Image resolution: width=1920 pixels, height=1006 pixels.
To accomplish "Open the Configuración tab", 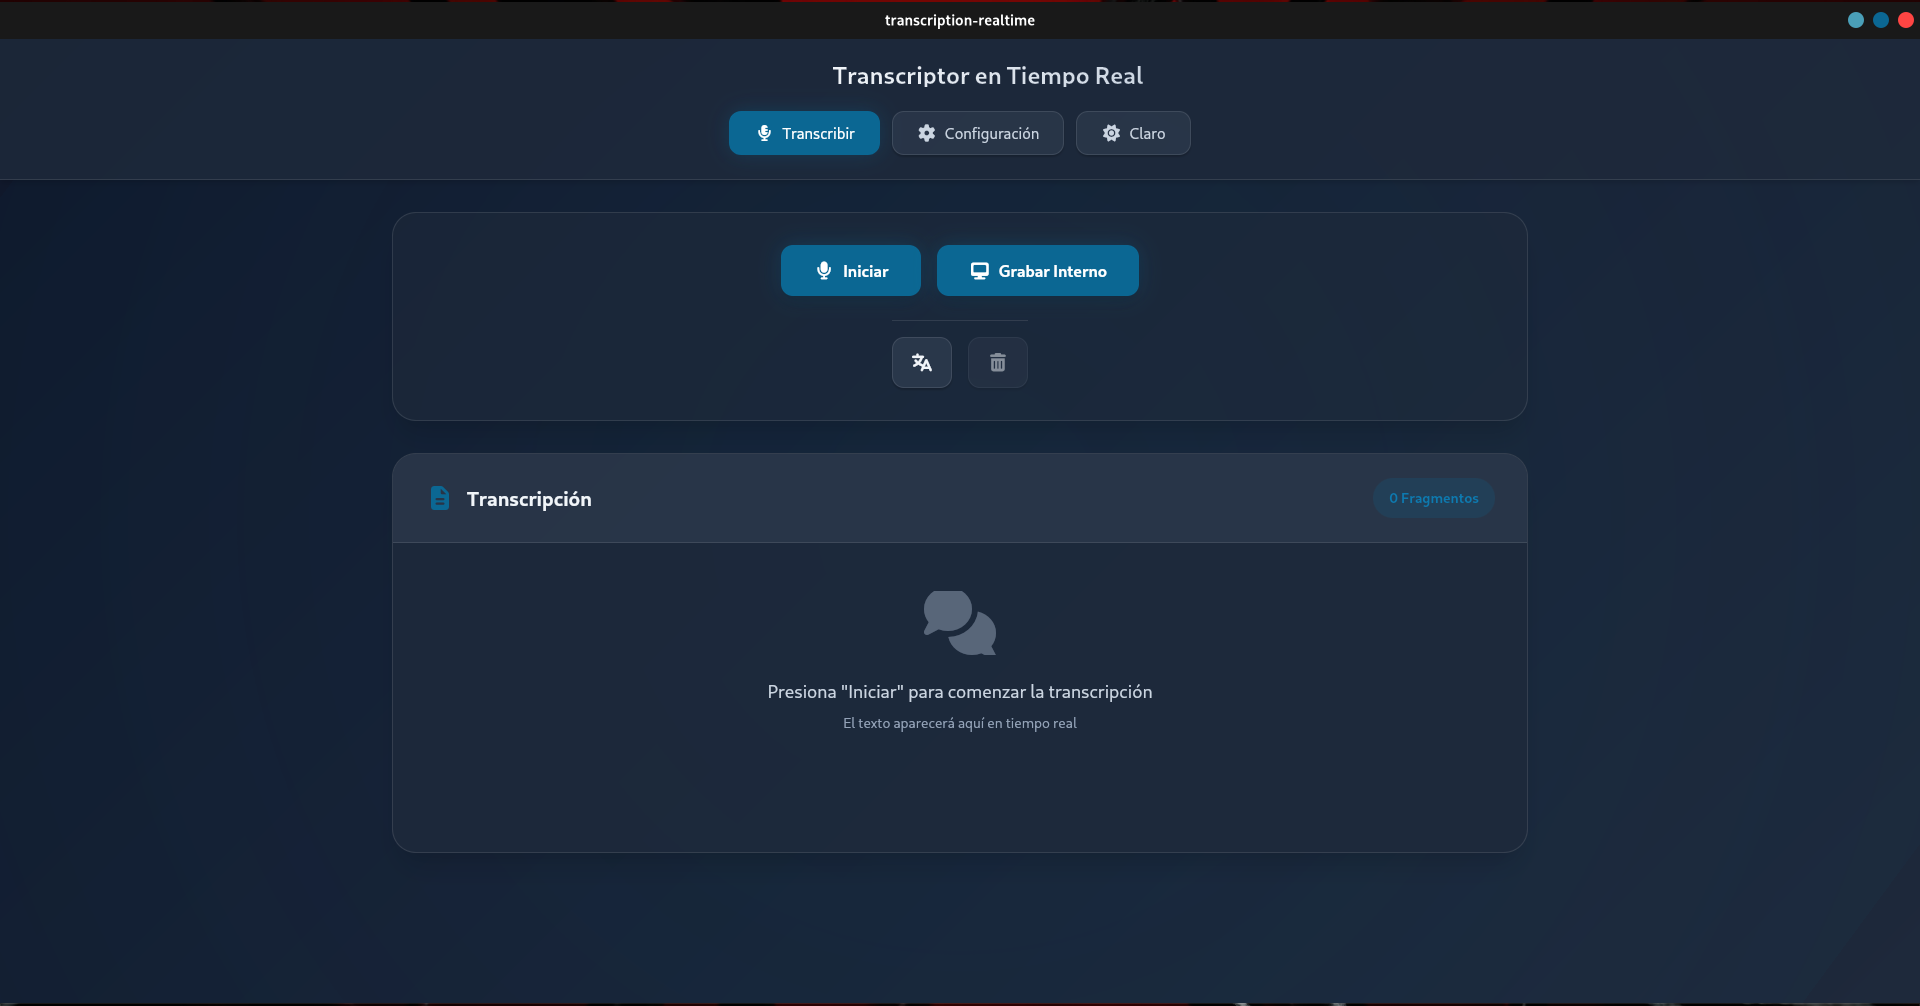I will pyautogui.click(x=977, y=133).
